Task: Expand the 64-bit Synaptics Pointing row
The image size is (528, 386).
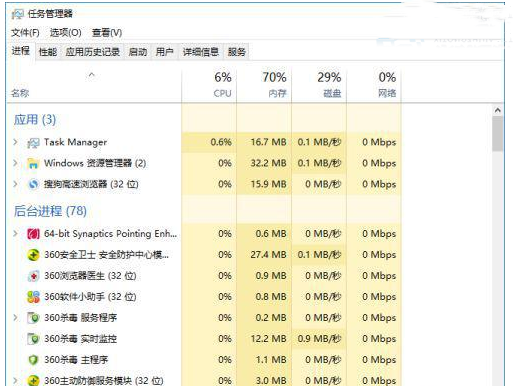Action: click(15, 233)
